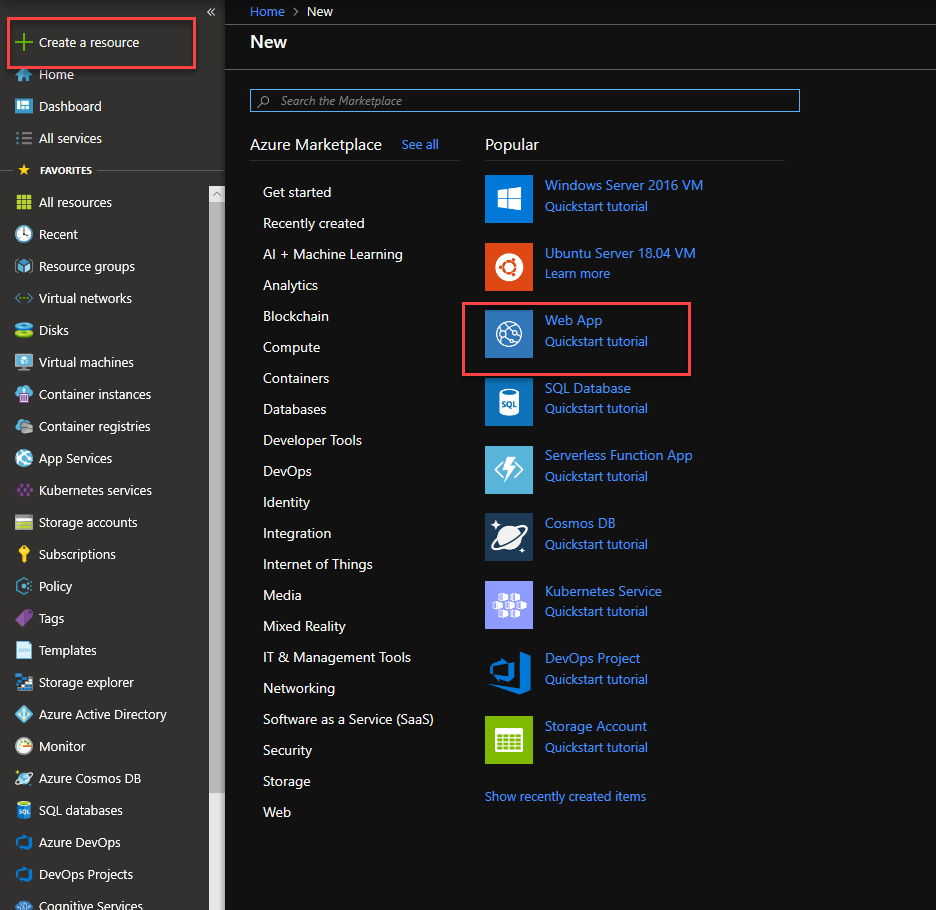Click the Kubernetes services icon in sidebar
The image size is (936, 910).
[24, 490]
